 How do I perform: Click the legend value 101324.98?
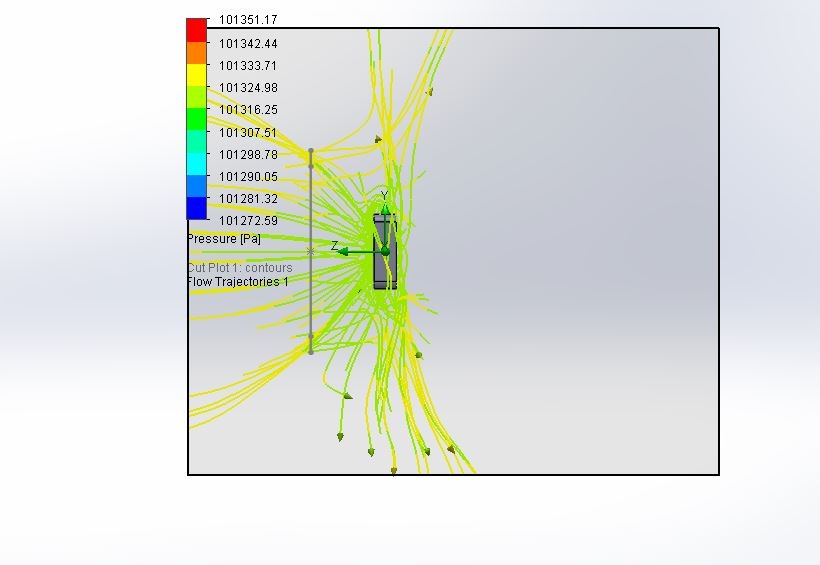click(x=248, y=88)
